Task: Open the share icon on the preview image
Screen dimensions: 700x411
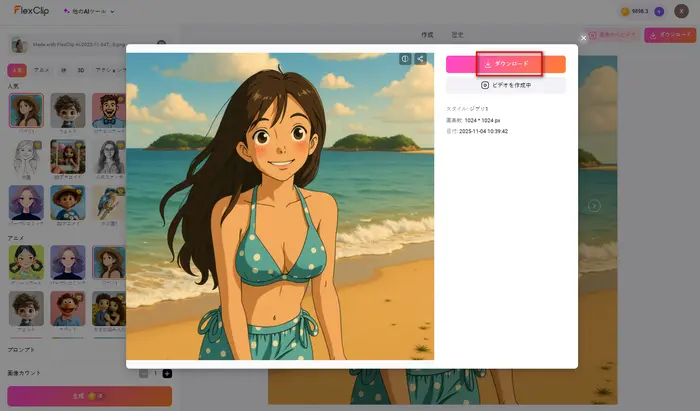Action: click(420, 59)
